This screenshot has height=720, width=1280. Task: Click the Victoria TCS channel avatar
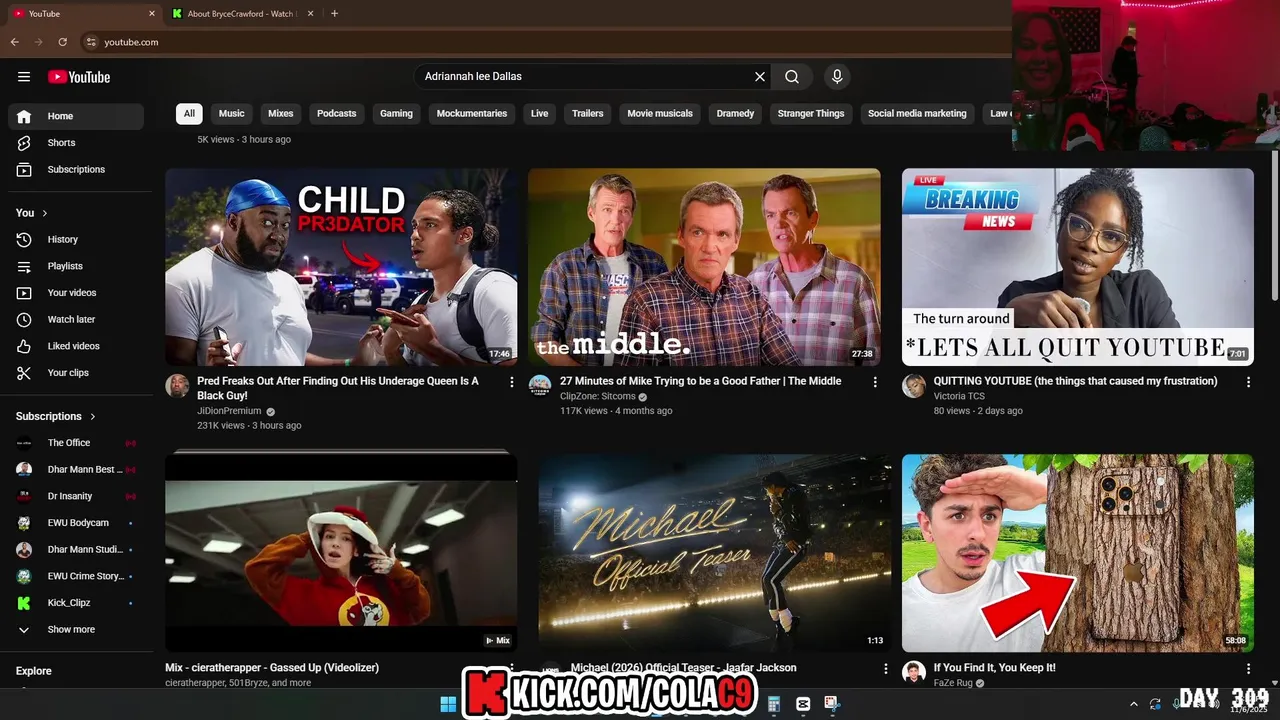click(914, 386)
